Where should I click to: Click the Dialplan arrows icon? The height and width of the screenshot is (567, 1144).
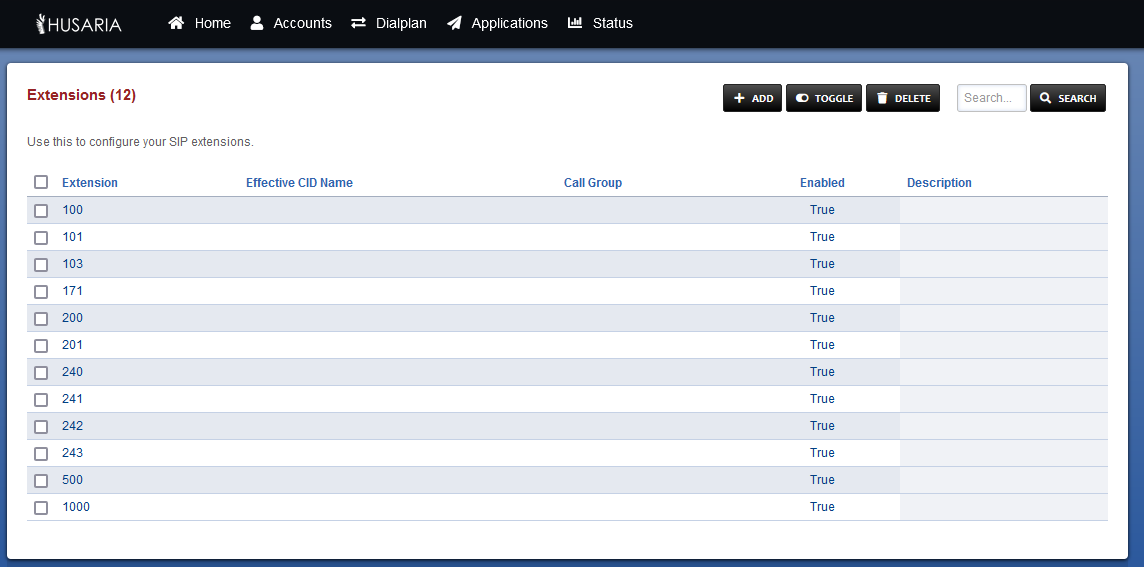click(358, 23)
